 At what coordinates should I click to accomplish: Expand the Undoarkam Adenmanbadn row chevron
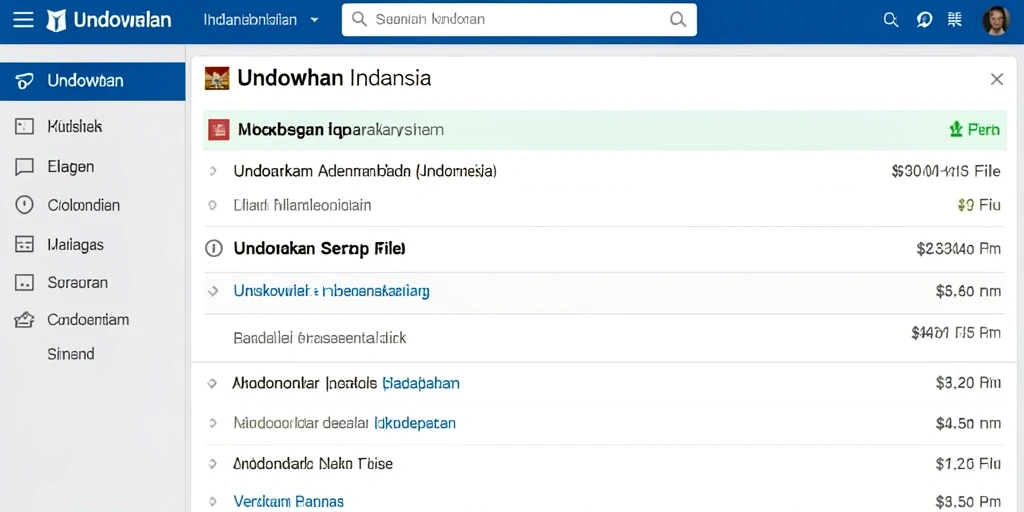[x=213, y=172]
